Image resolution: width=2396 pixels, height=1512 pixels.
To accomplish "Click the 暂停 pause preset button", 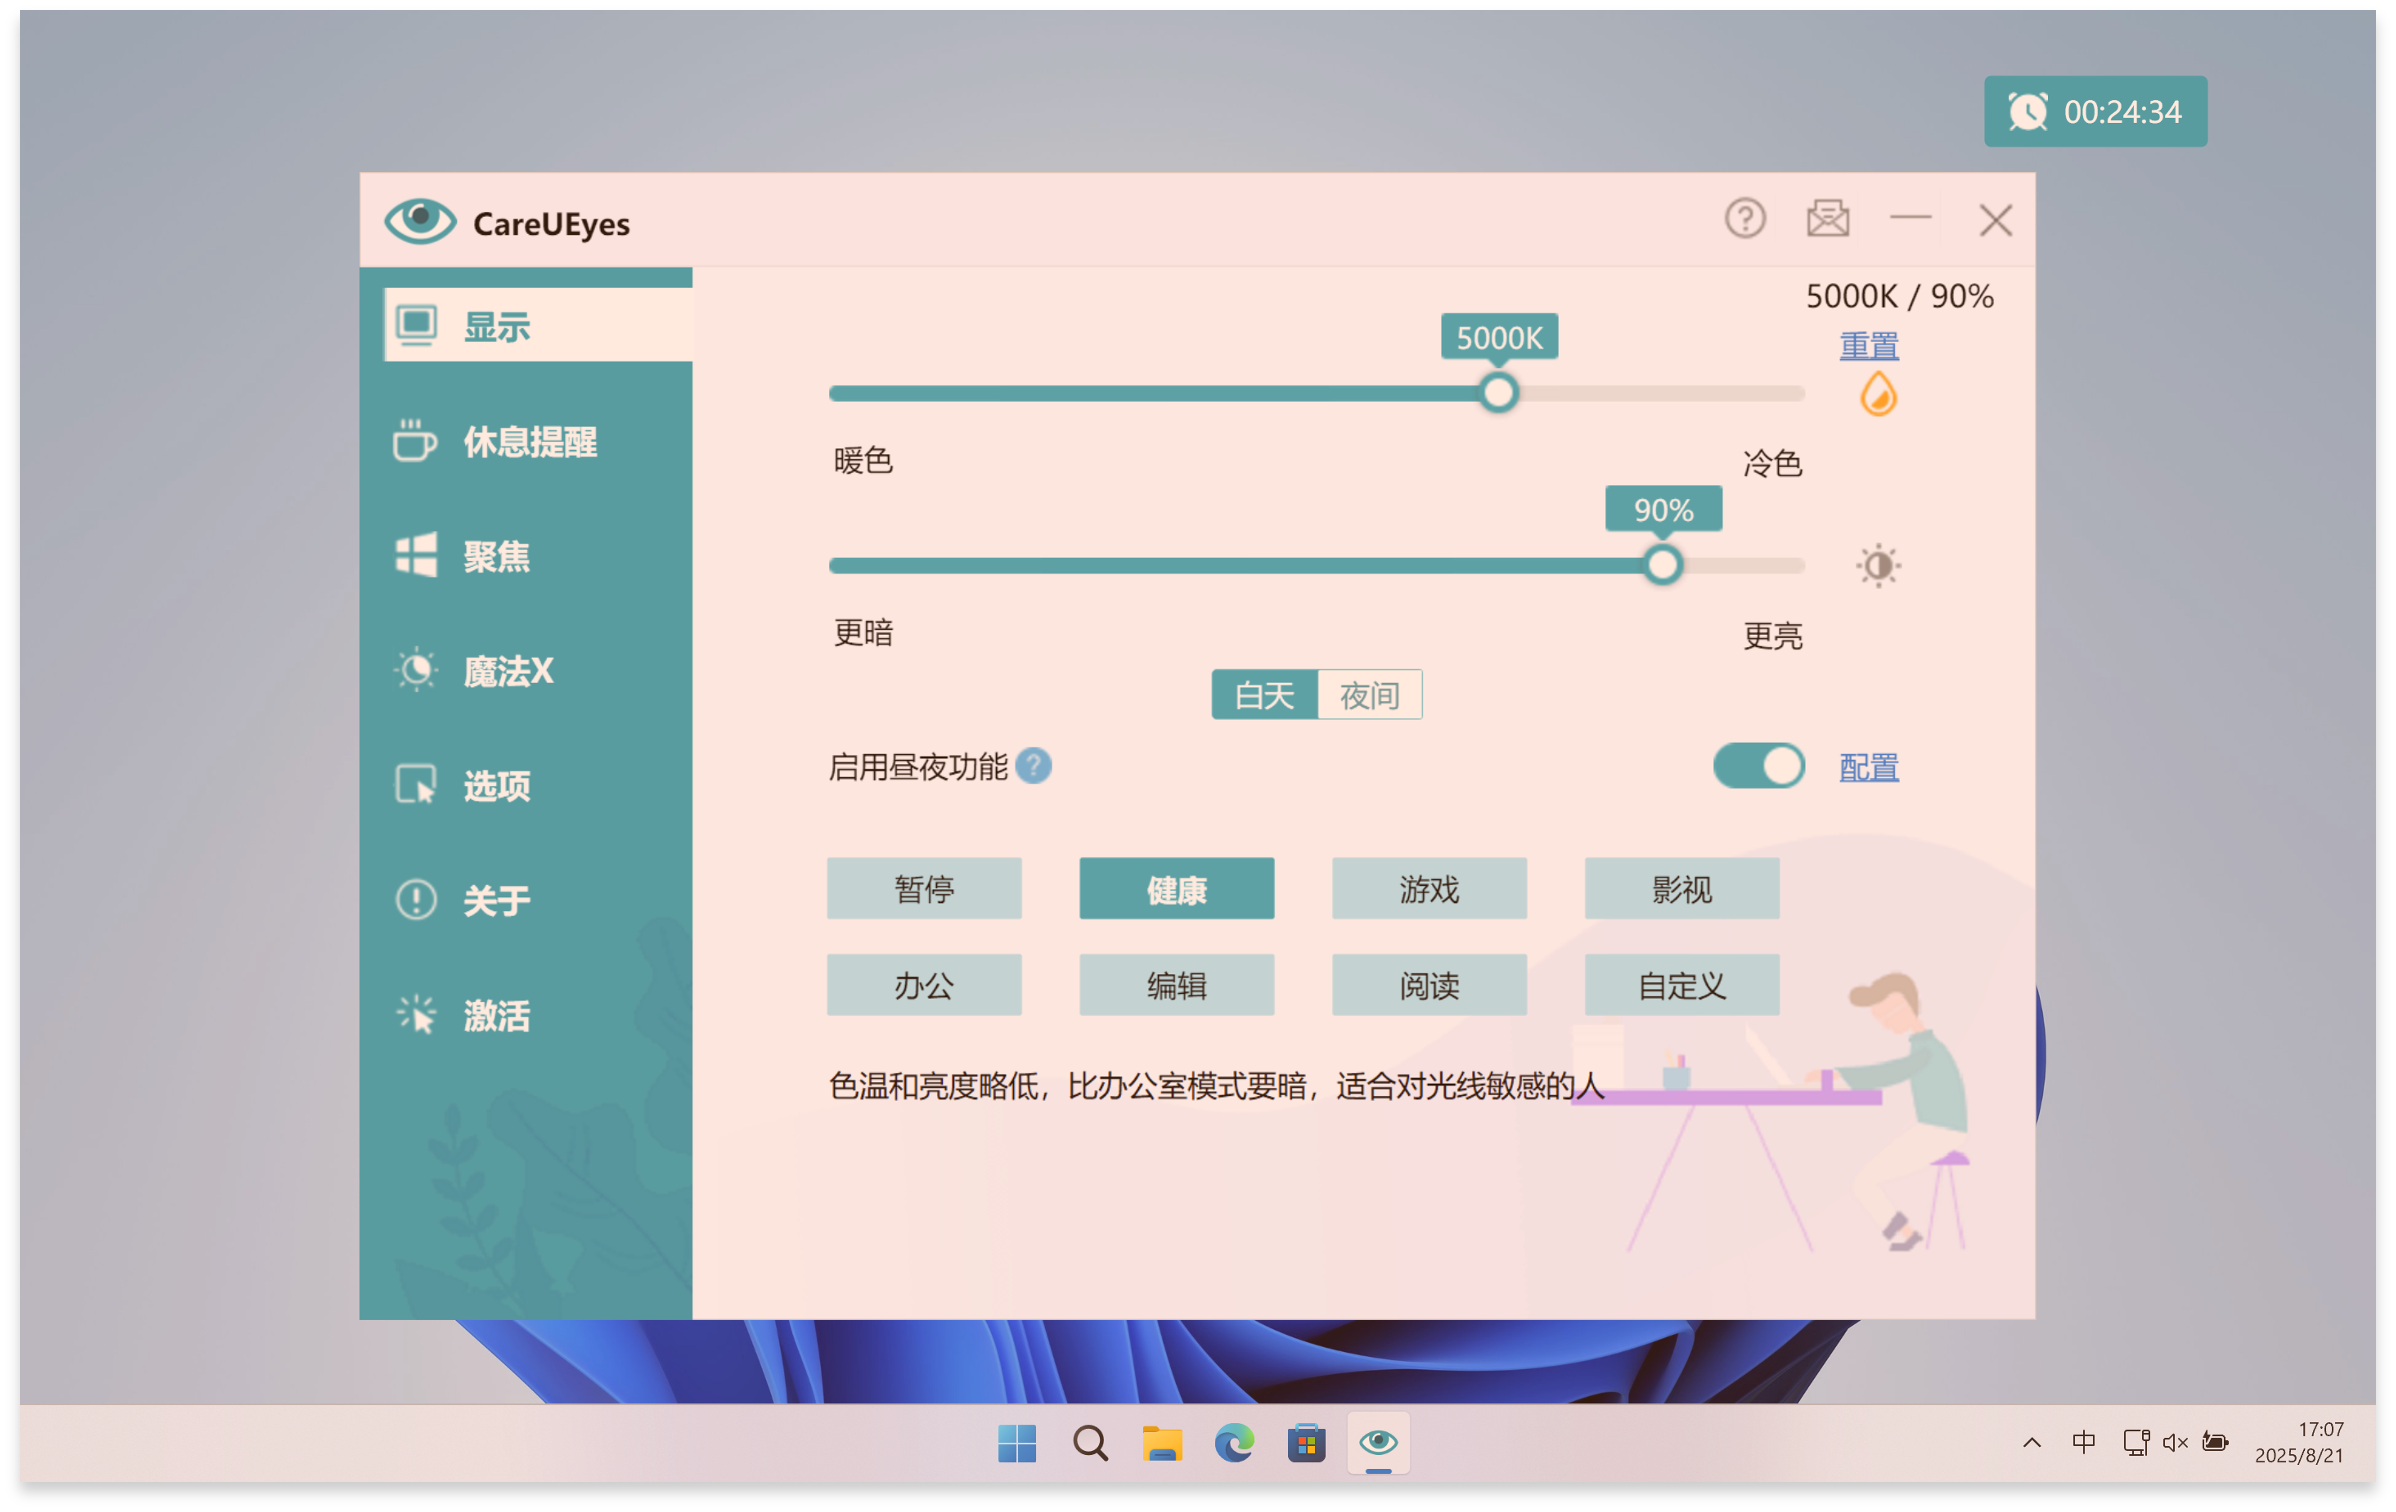I will (x=924, y=888).
